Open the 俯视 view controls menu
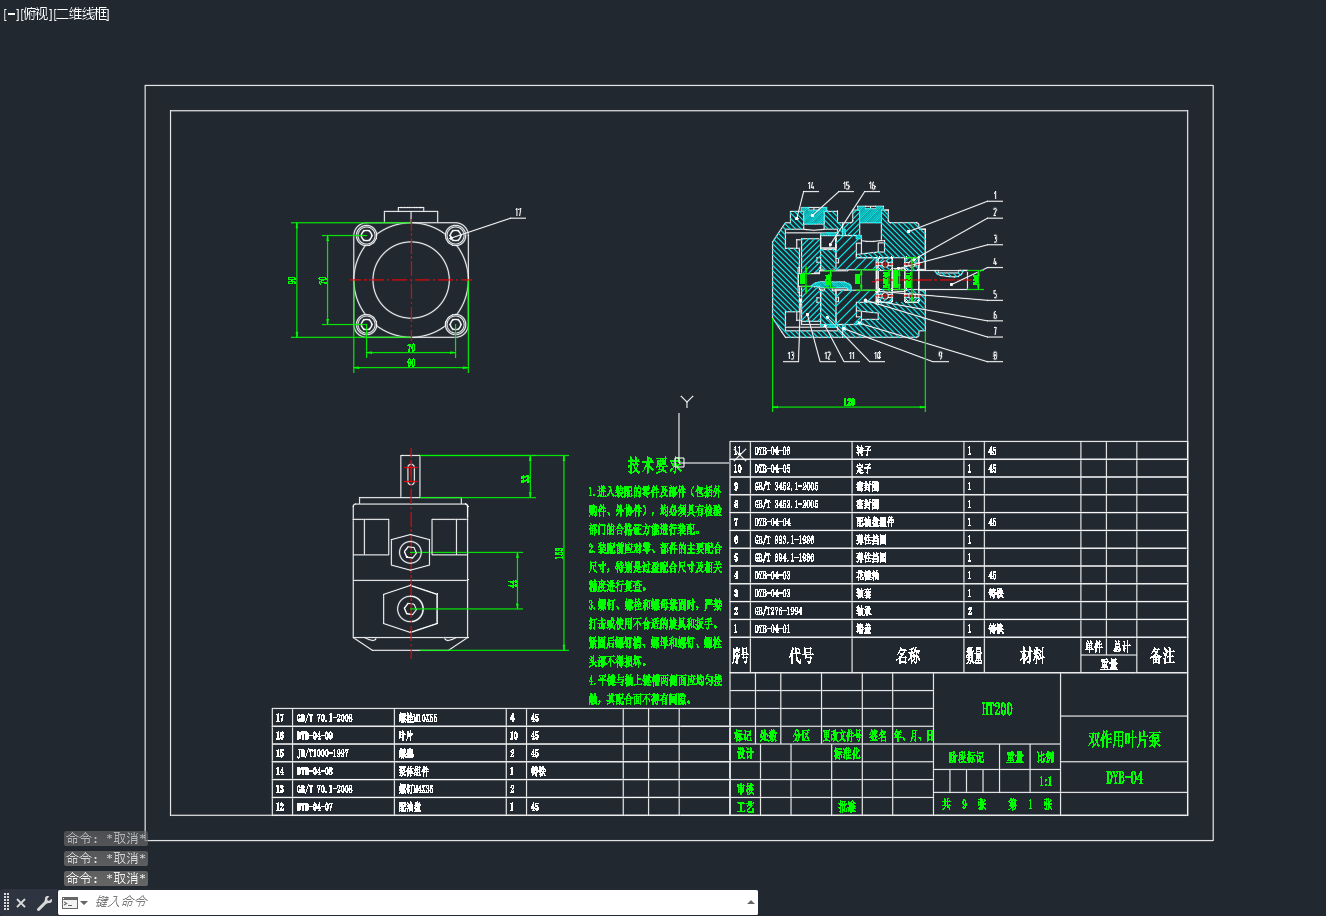 coord(35,14)
